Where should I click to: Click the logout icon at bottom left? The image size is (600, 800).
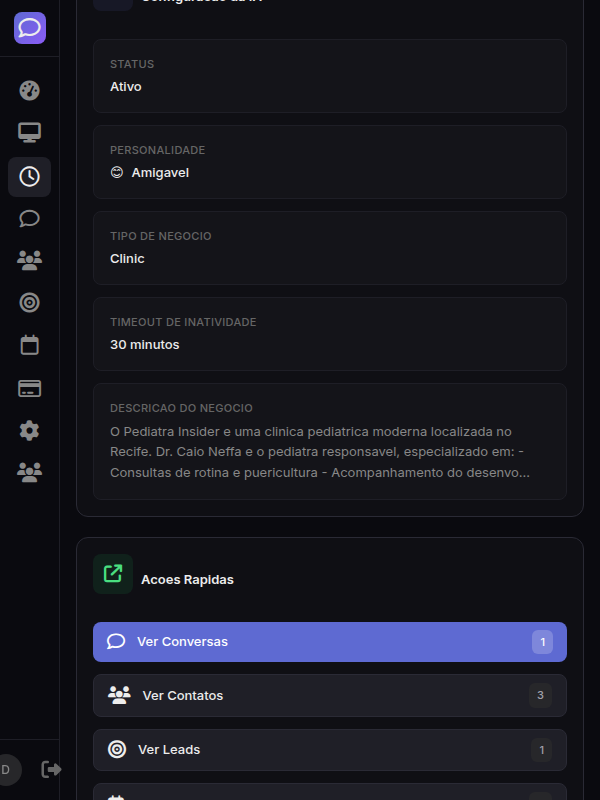50,770
